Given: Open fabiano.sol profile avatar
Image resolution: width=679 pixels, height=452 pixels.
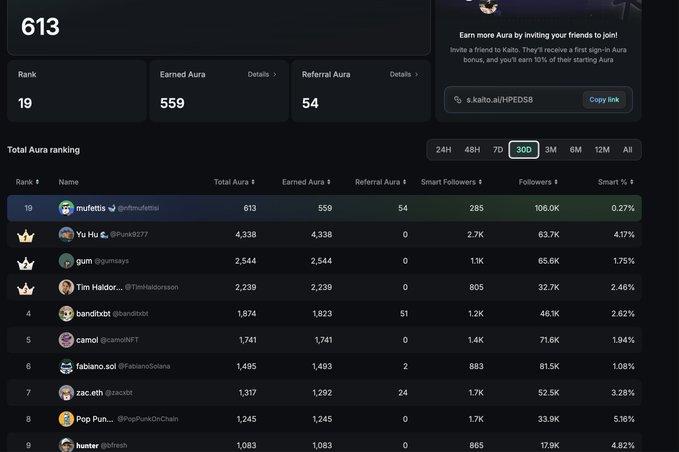Looking at the screenshot, I should (x=66, y=367).
